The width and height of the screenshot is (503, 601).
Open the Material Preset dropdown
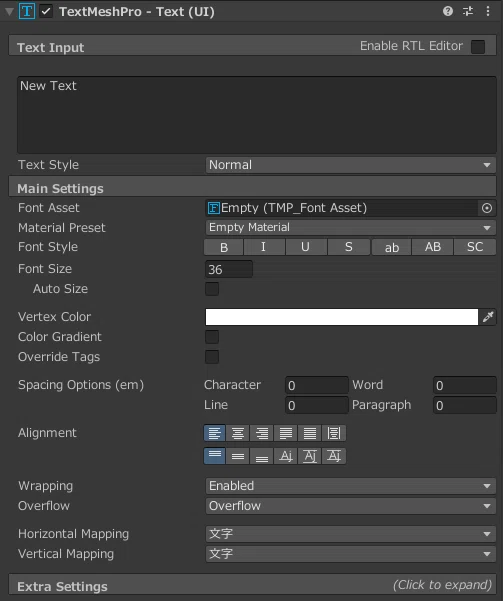(351, 227)
